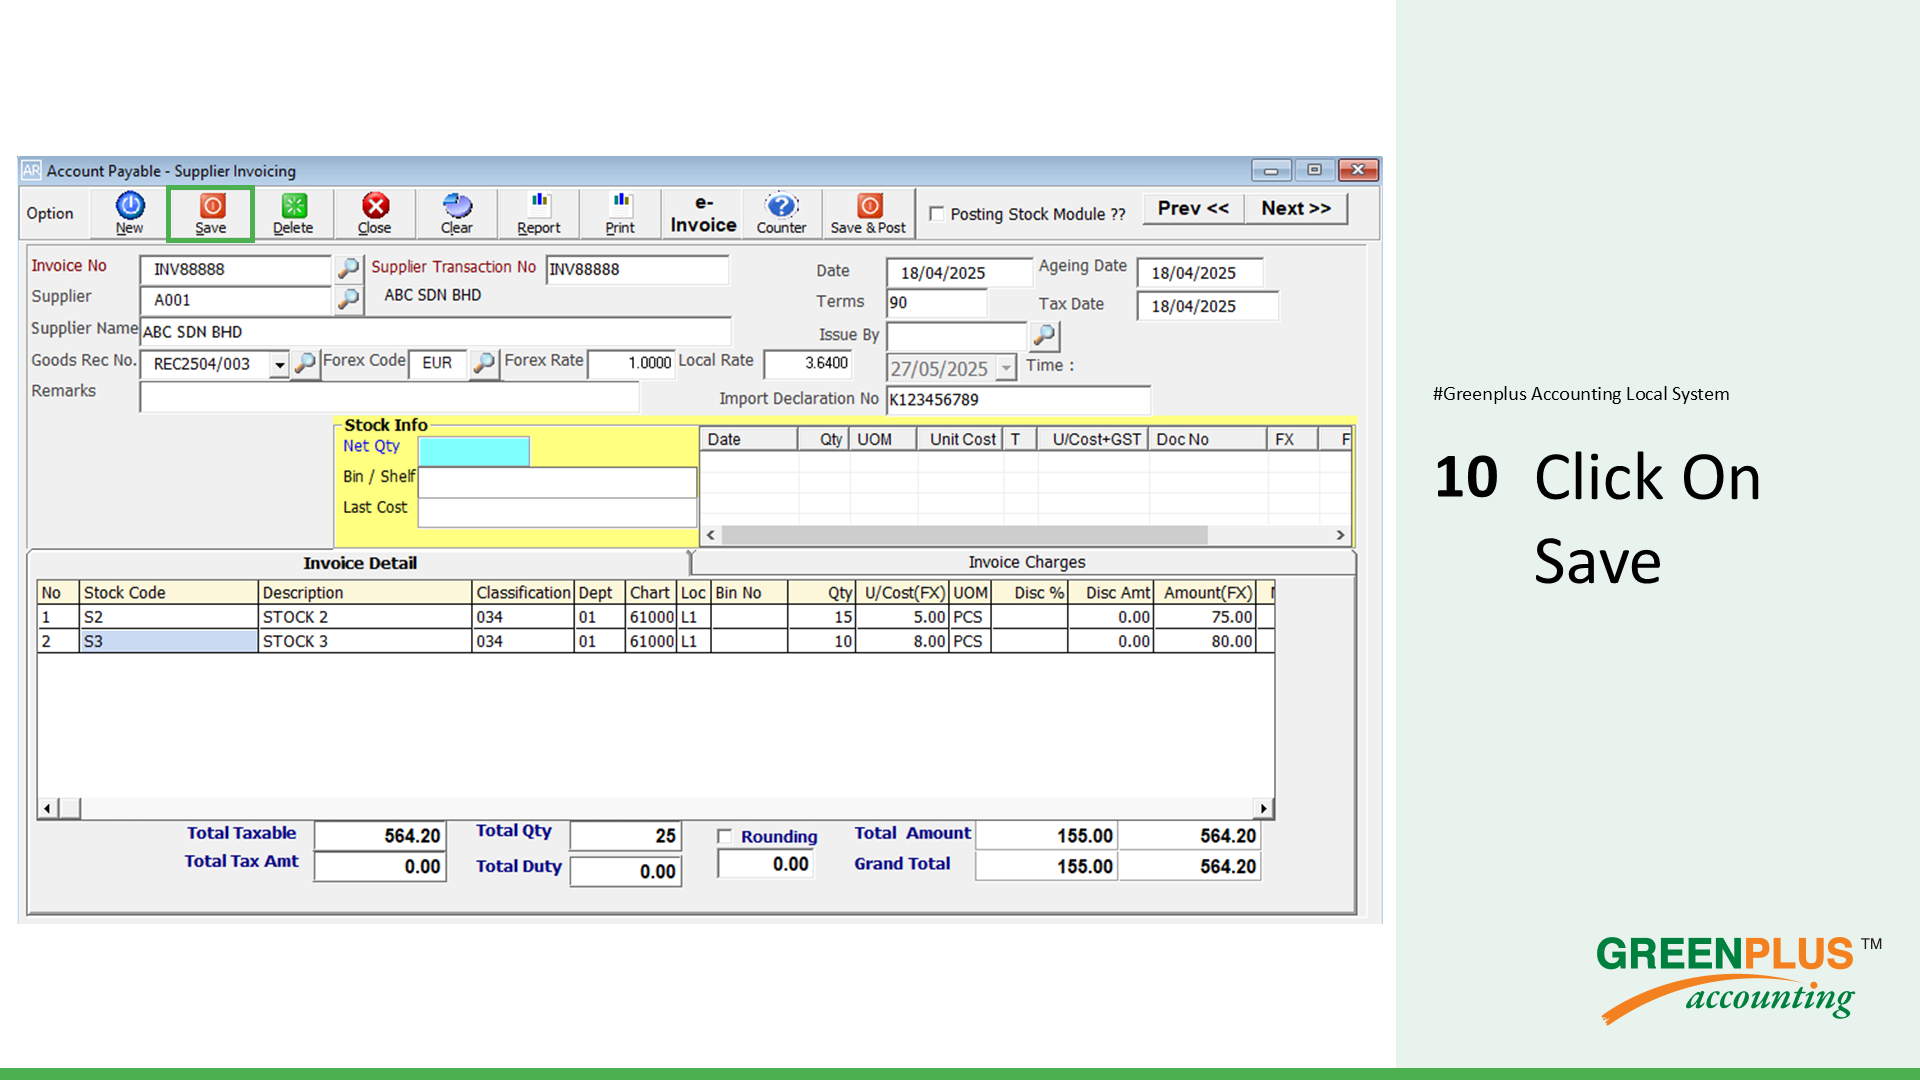1920x1080 pixels.
Task: Click the Last Cost field
Action: point(557,512)
